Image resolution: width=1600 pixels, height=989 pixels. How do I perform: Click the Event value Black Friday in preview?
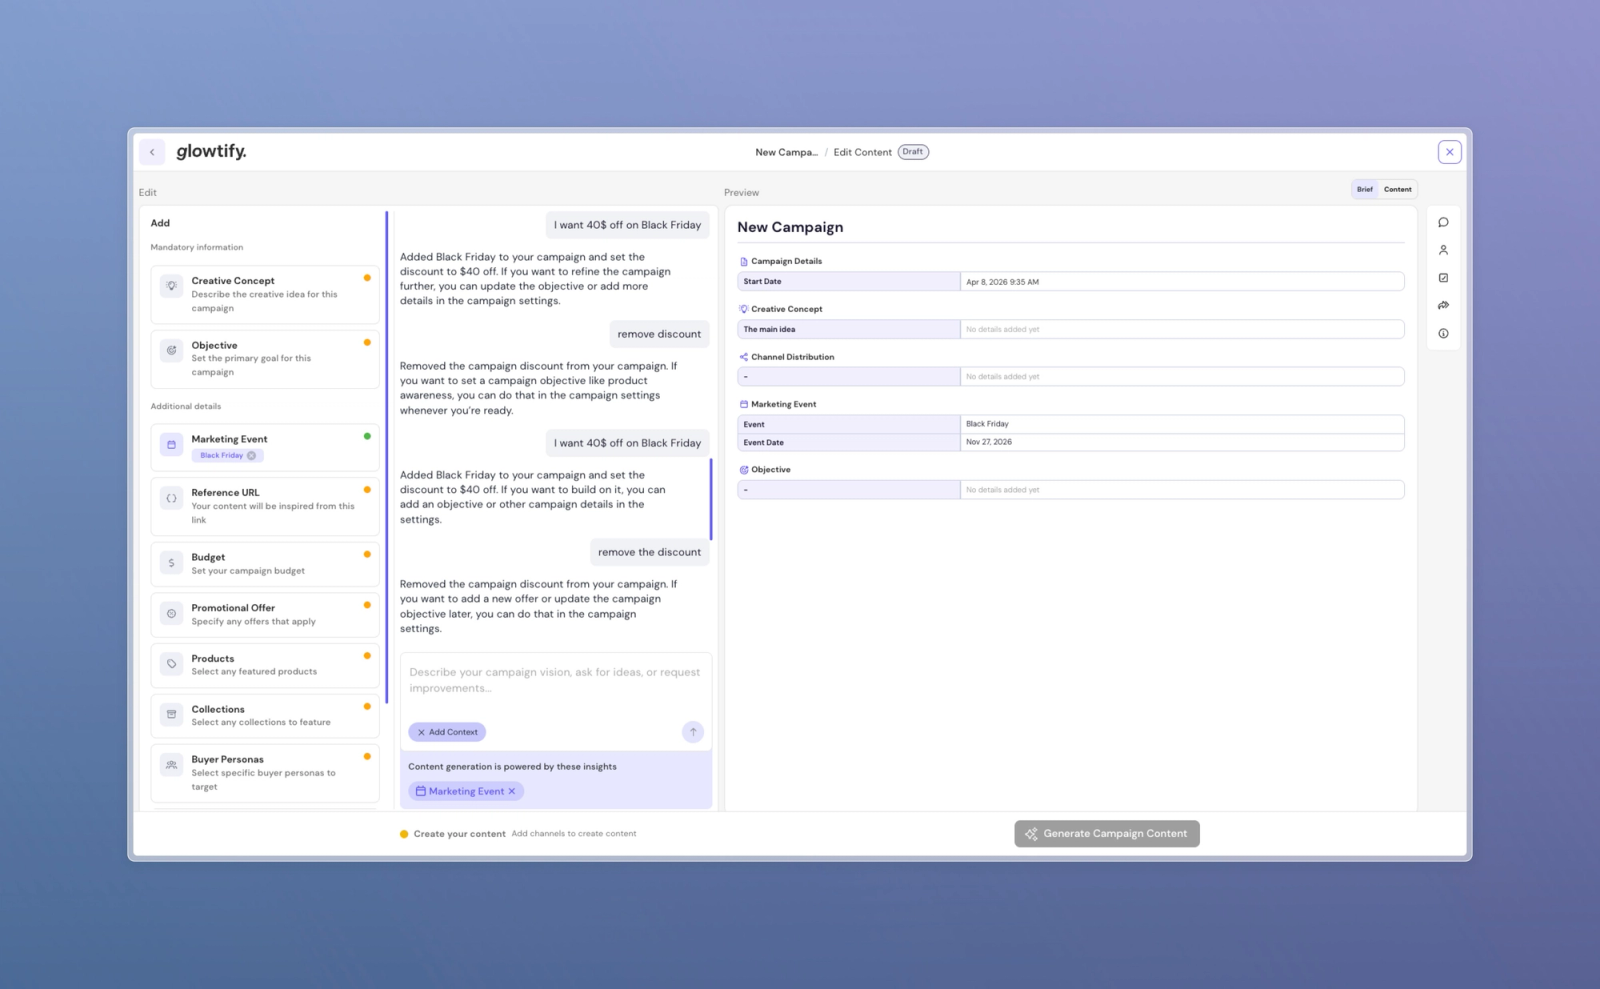coord(1182,424)
